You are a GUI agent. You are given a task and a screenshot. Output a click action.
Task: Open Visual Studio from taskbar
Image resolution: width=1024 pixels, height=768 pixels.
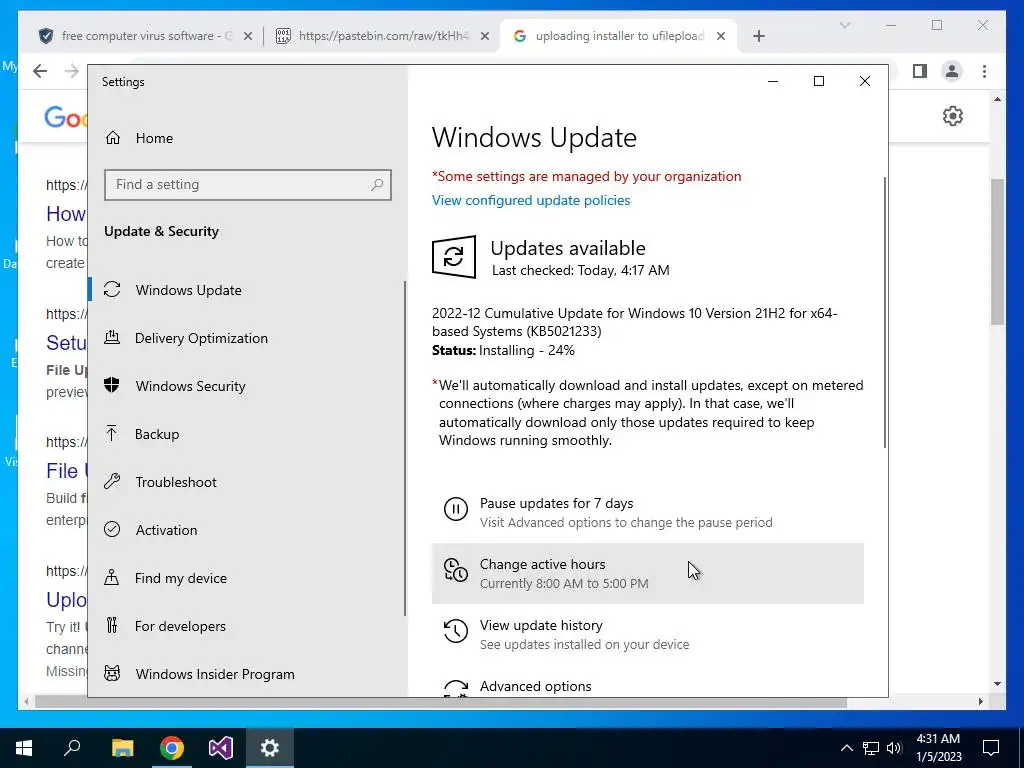click(x=221, y=748)
